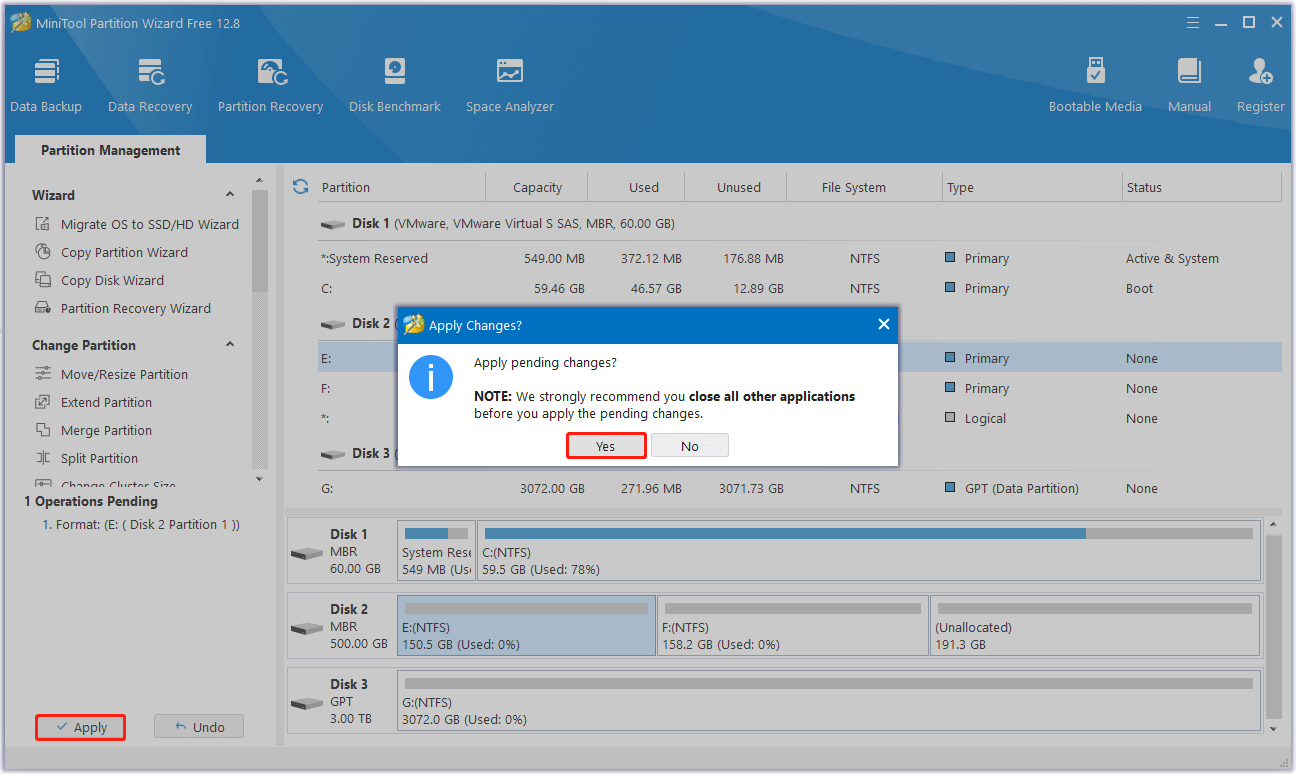Select Migrate OS to SSD/HD Wizard
This screenshot has height=775, width=1298.
[x=150, y=224]
